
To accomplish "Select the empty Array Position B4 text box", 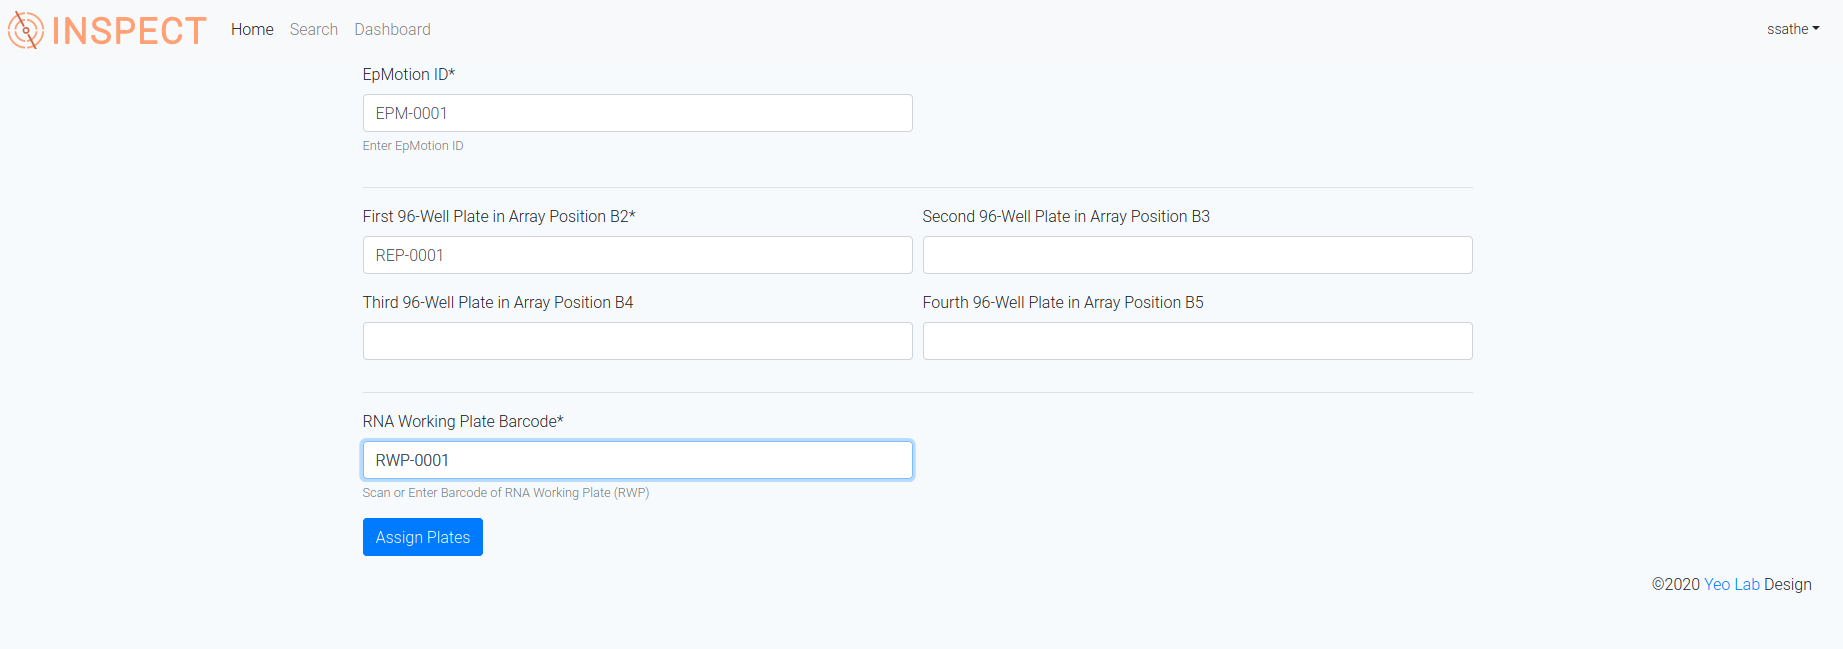I will tap(637, 341).
